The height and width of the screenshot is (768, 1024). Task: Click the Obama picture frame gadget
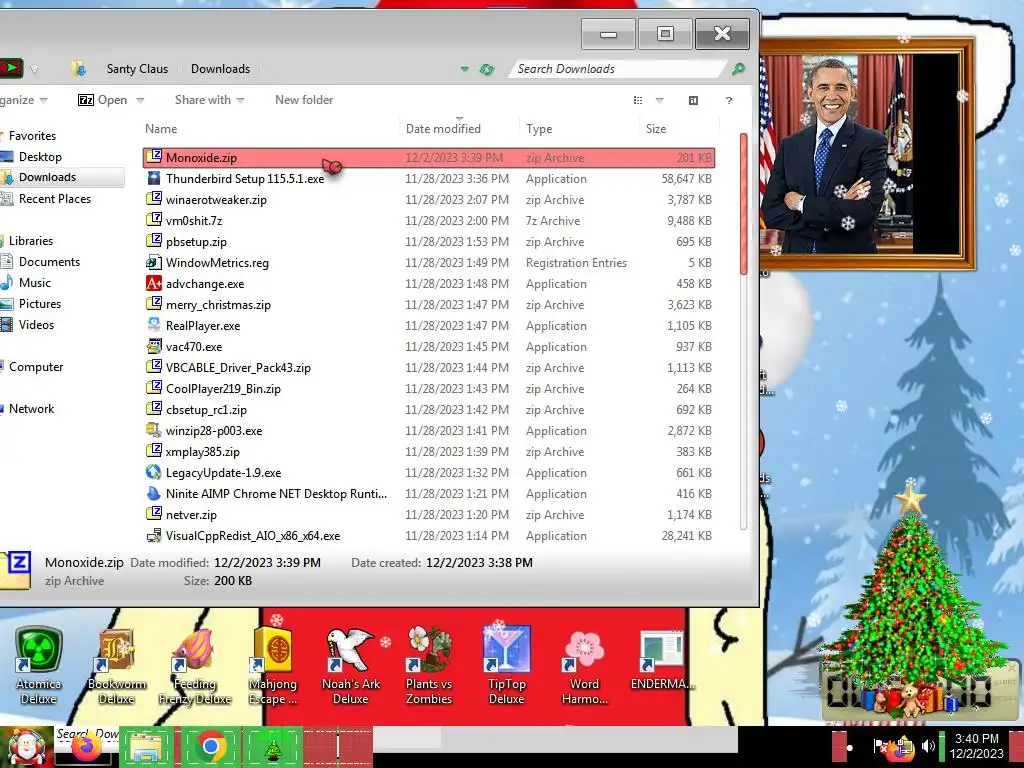coord(866,154)
